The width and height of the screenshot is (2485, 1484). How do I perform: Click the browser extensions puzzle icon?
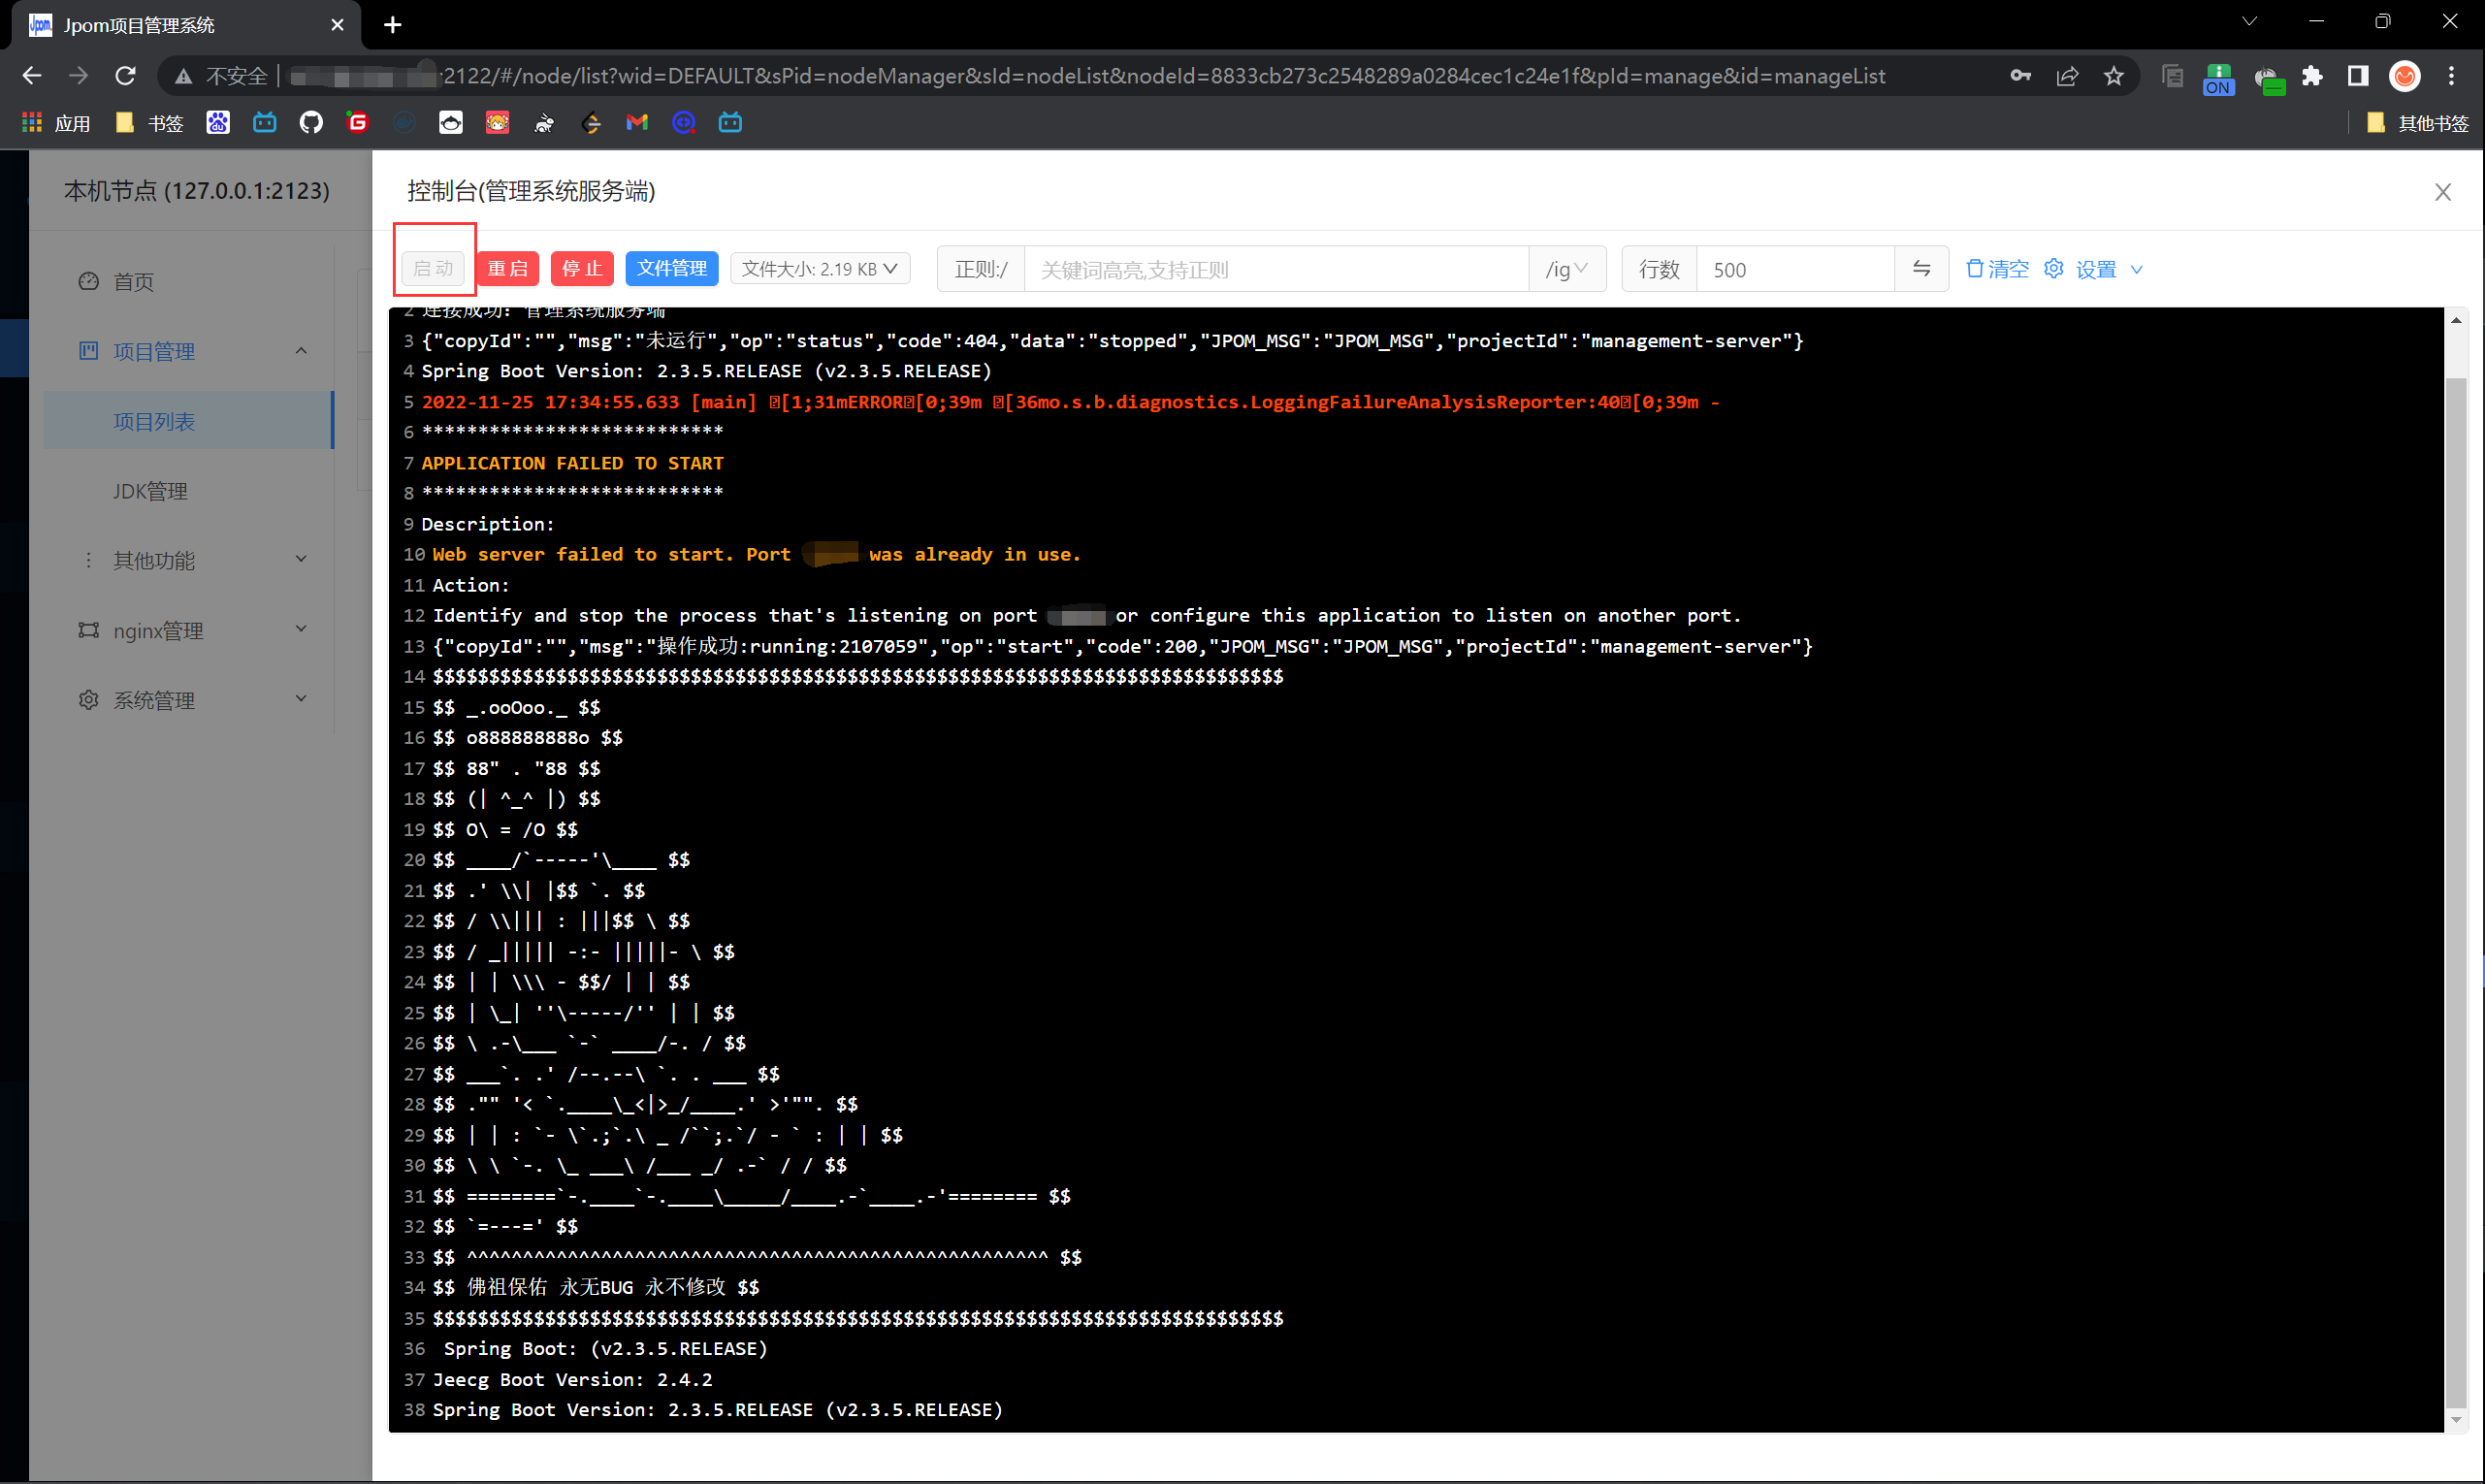click(x=2312, y=76)
